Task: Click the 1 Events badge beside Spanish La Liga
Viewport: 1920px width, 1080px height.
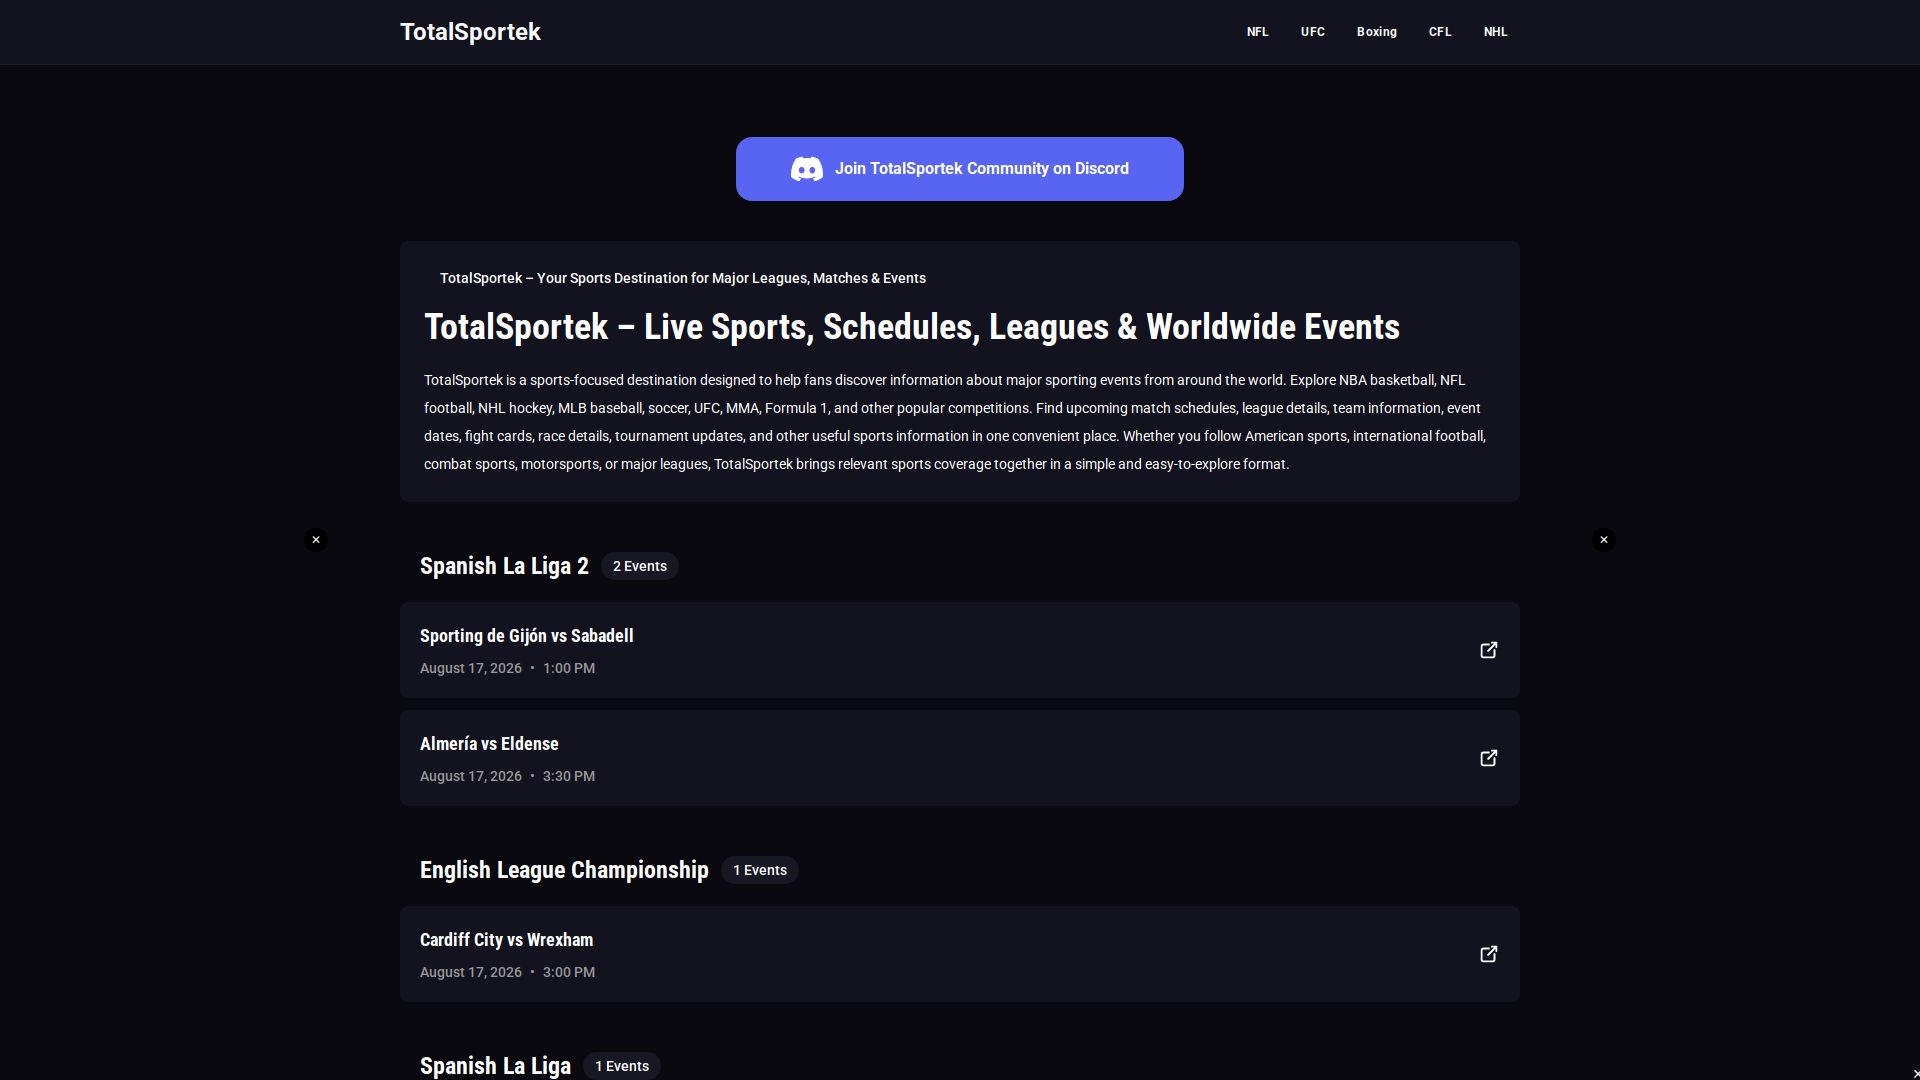Action: (622, 1066)
